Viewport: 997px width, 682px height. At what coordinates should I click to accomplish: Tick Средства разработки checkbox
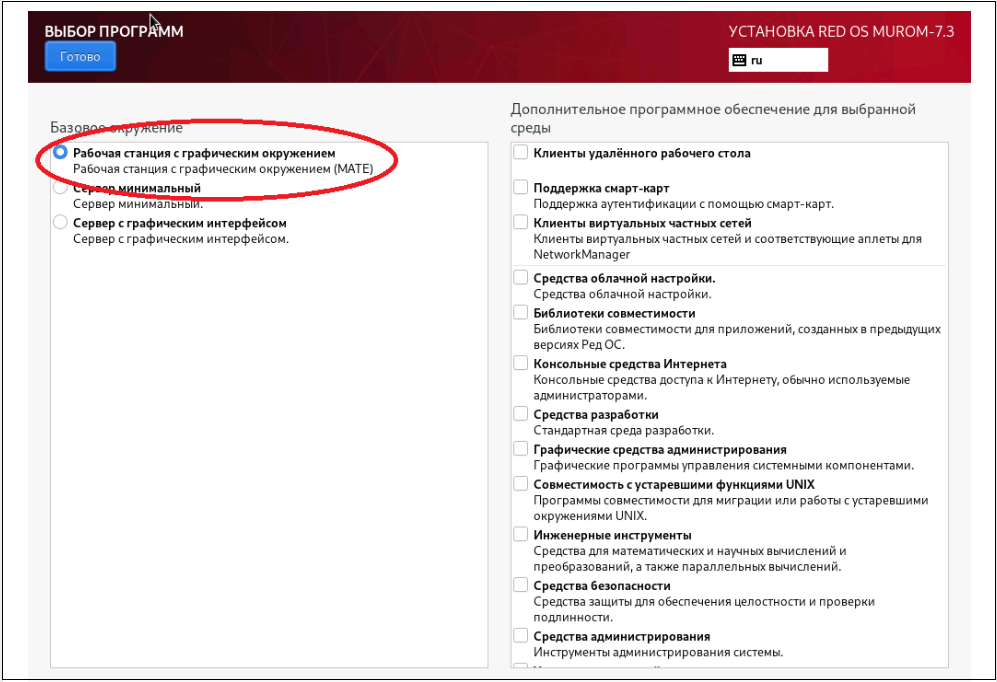click(x=521, y=414)
